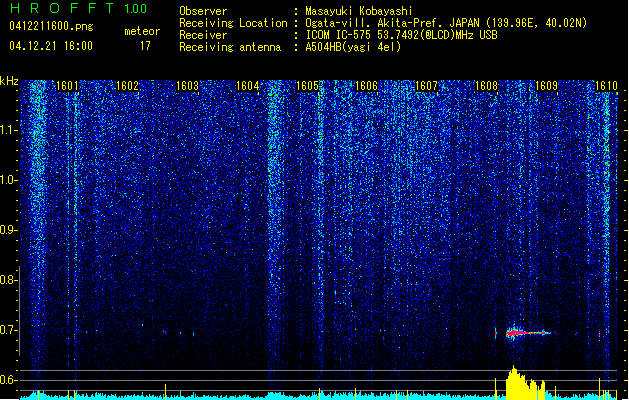Click the receiver ICOM IC-575 text
629x400 pixels.
[x=402, y=35]
